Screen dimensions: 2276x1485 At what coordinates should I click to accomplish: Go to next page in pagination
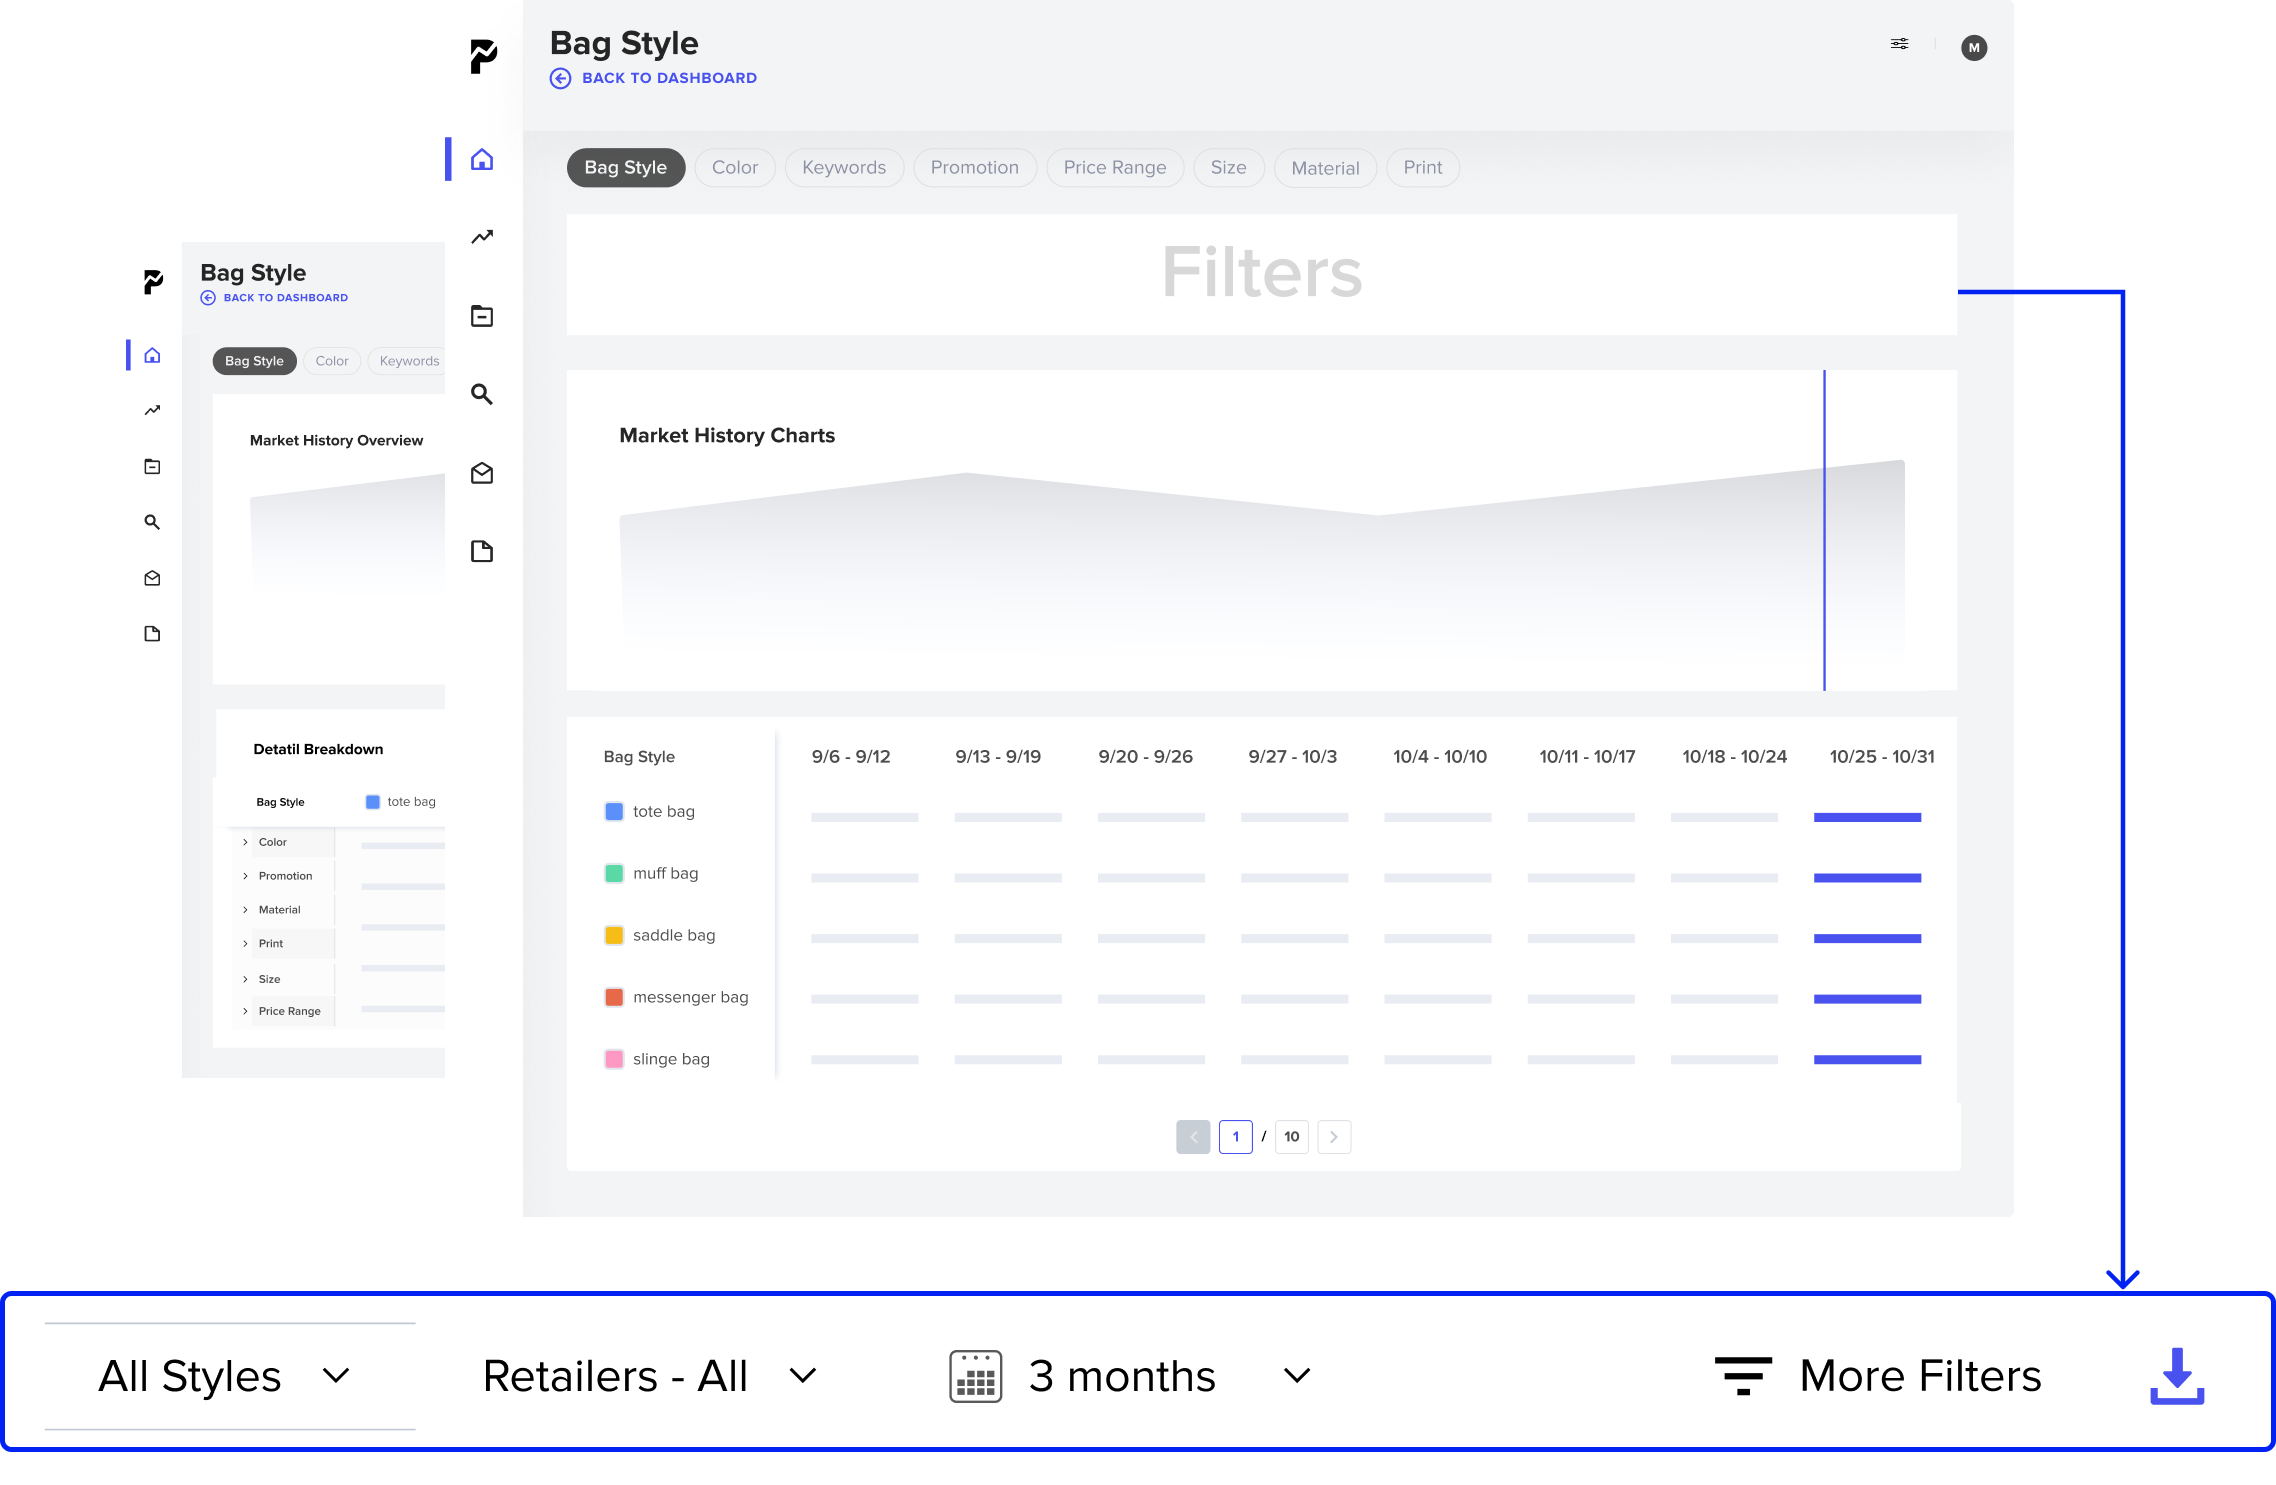pyautogui.click(x=1333, y=1137)
